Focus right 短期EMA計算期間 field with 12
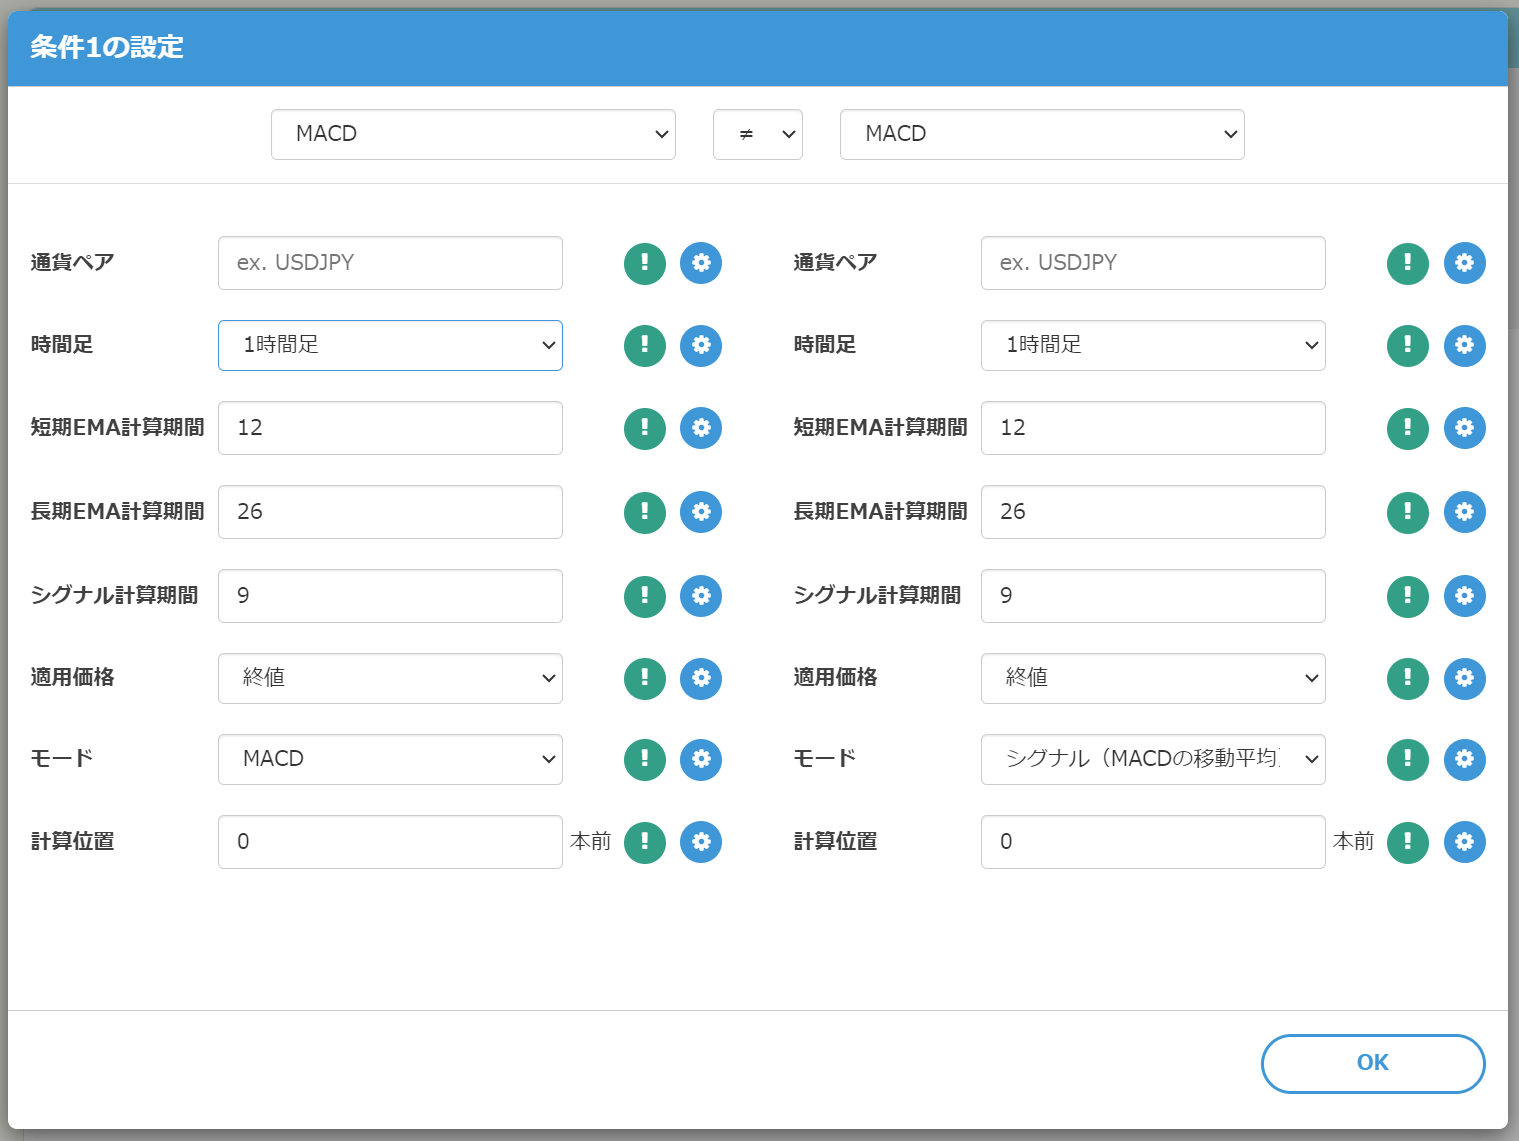1519x1141 pixels. [1153, 428]
